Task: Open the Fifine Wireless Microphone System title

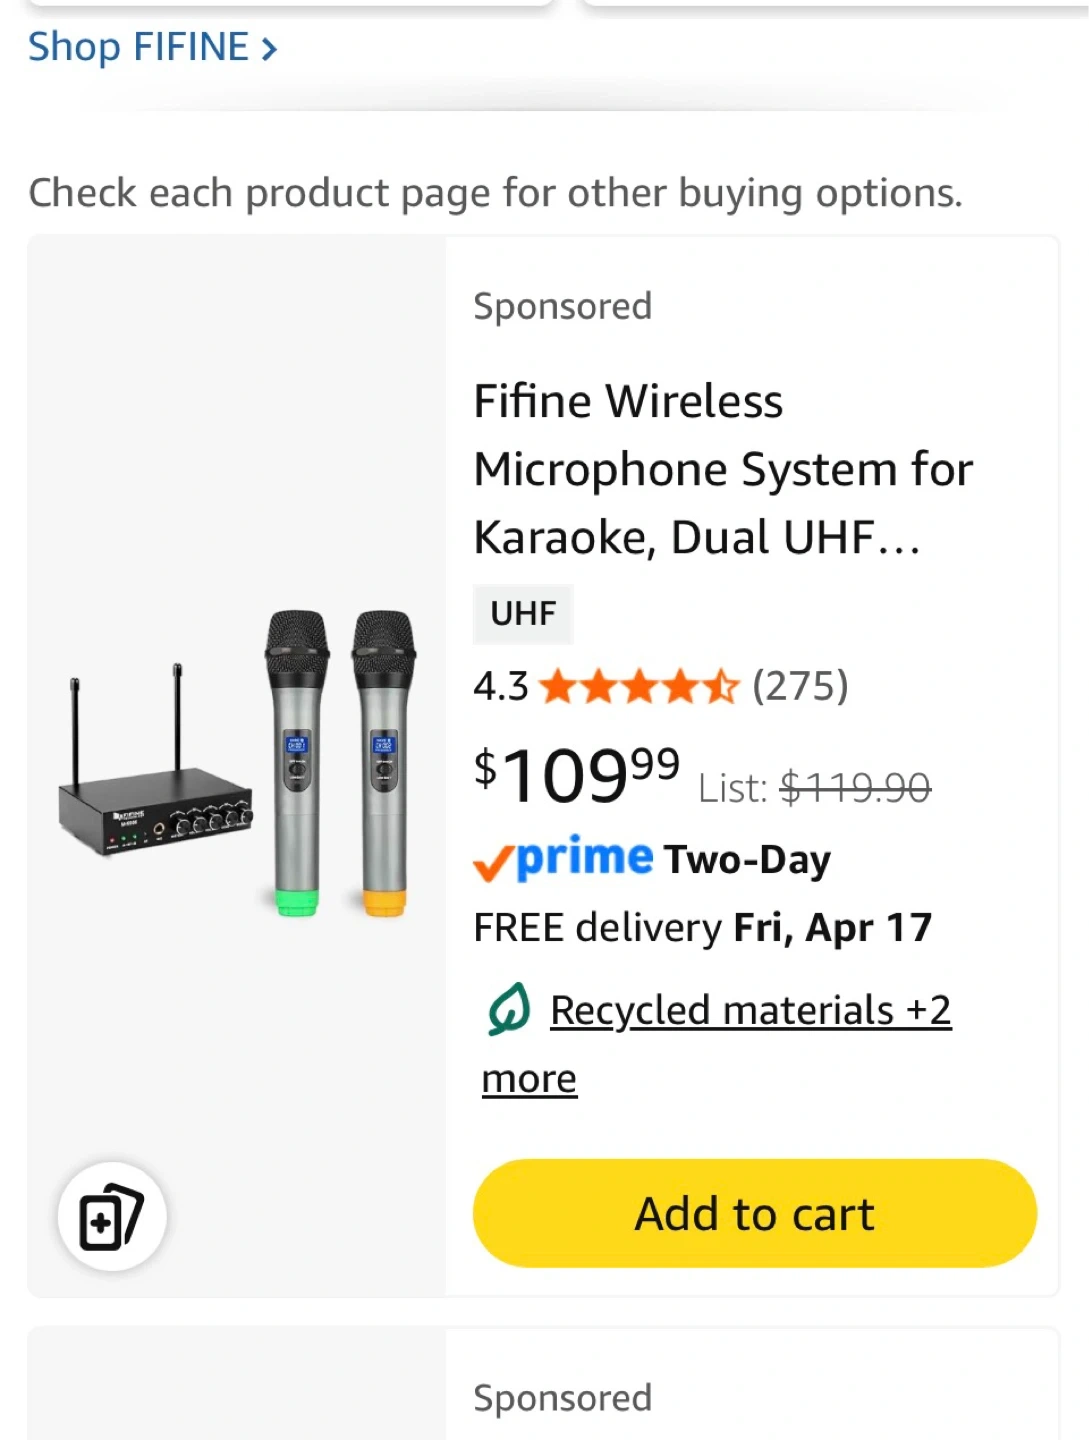Action: pyautogui.click(x=722, y=469)
